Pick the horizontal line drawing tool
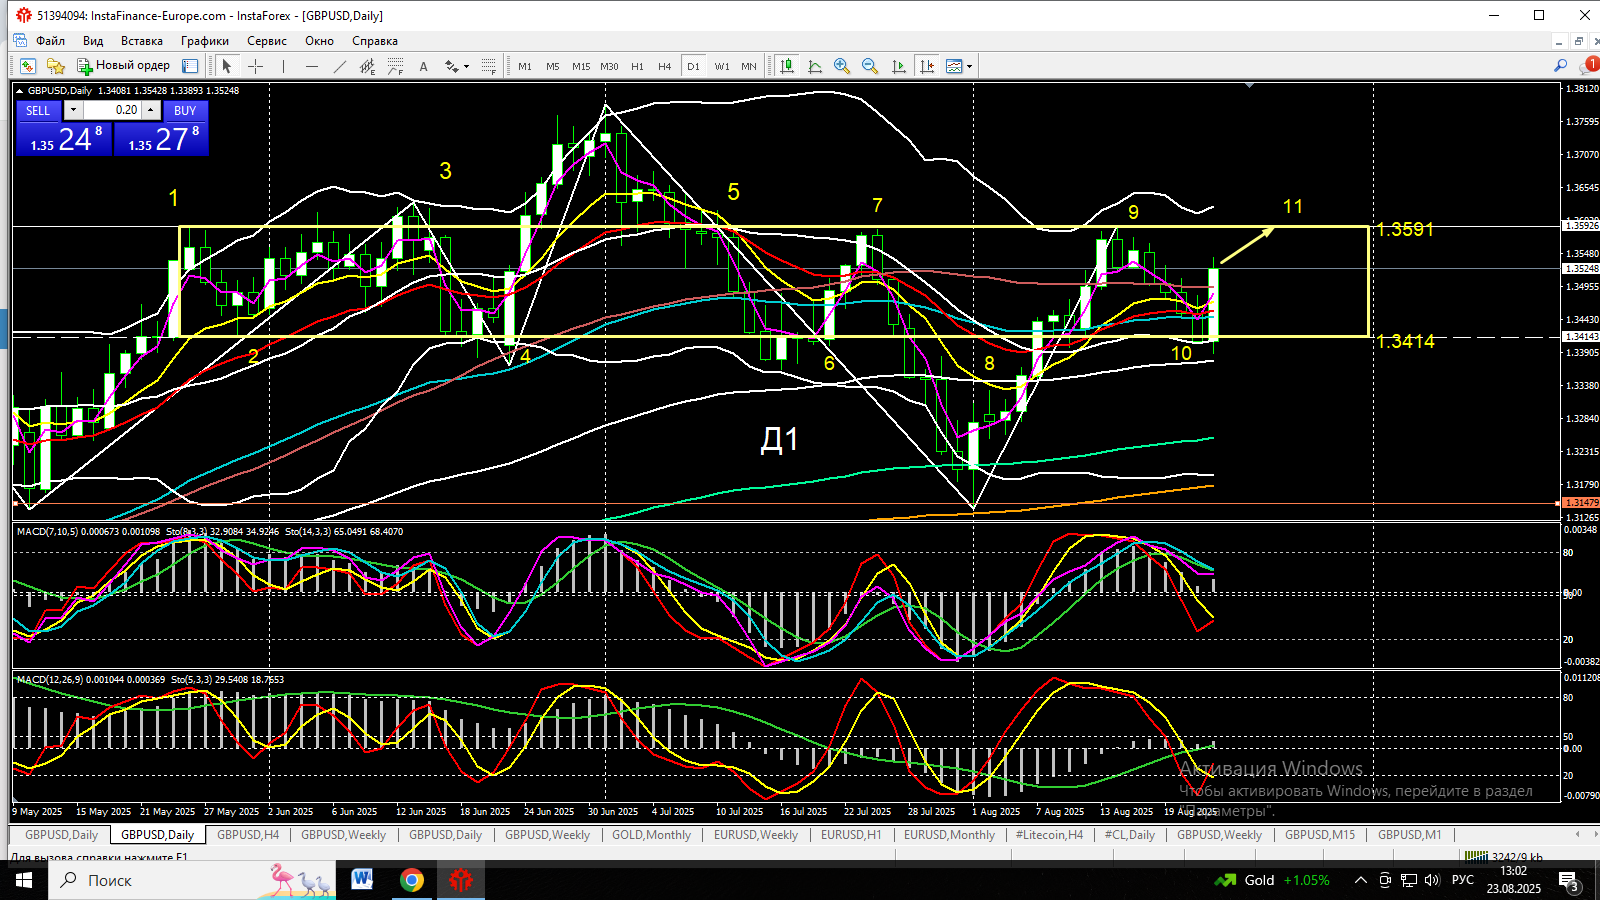 coord(311,66)
